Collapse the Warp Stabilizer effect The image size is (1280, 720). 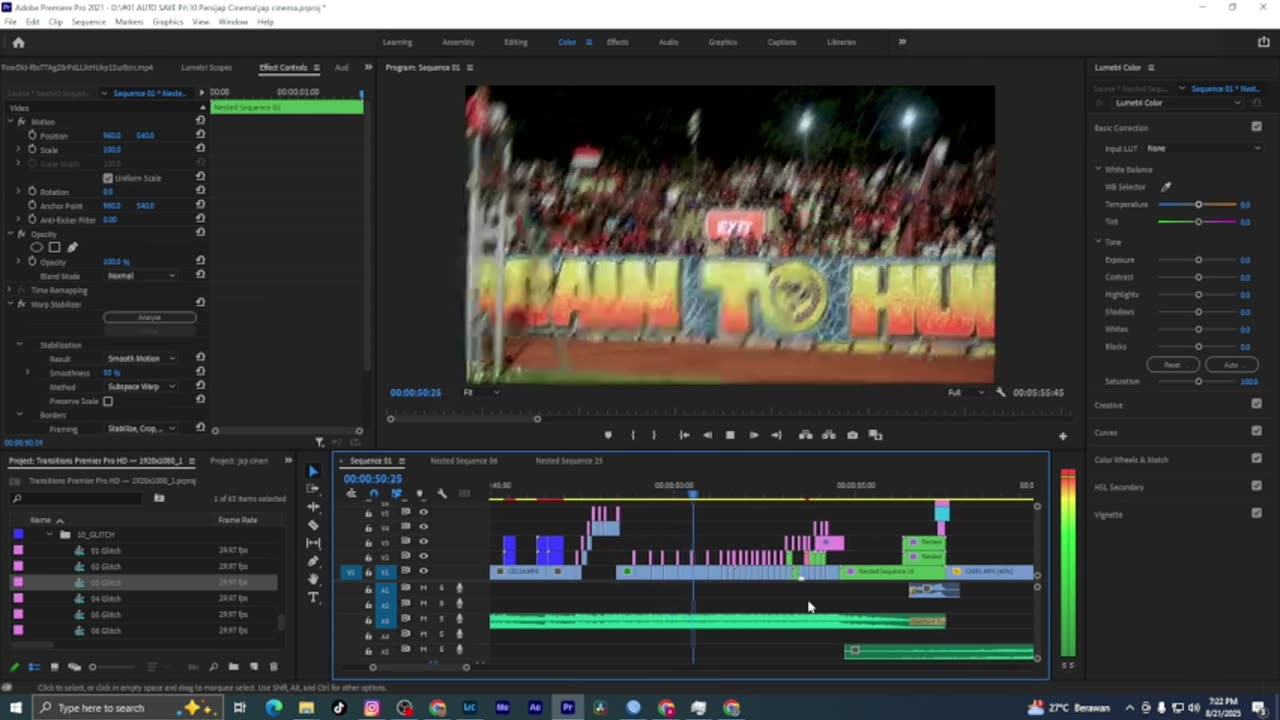(x=9, y=304)
